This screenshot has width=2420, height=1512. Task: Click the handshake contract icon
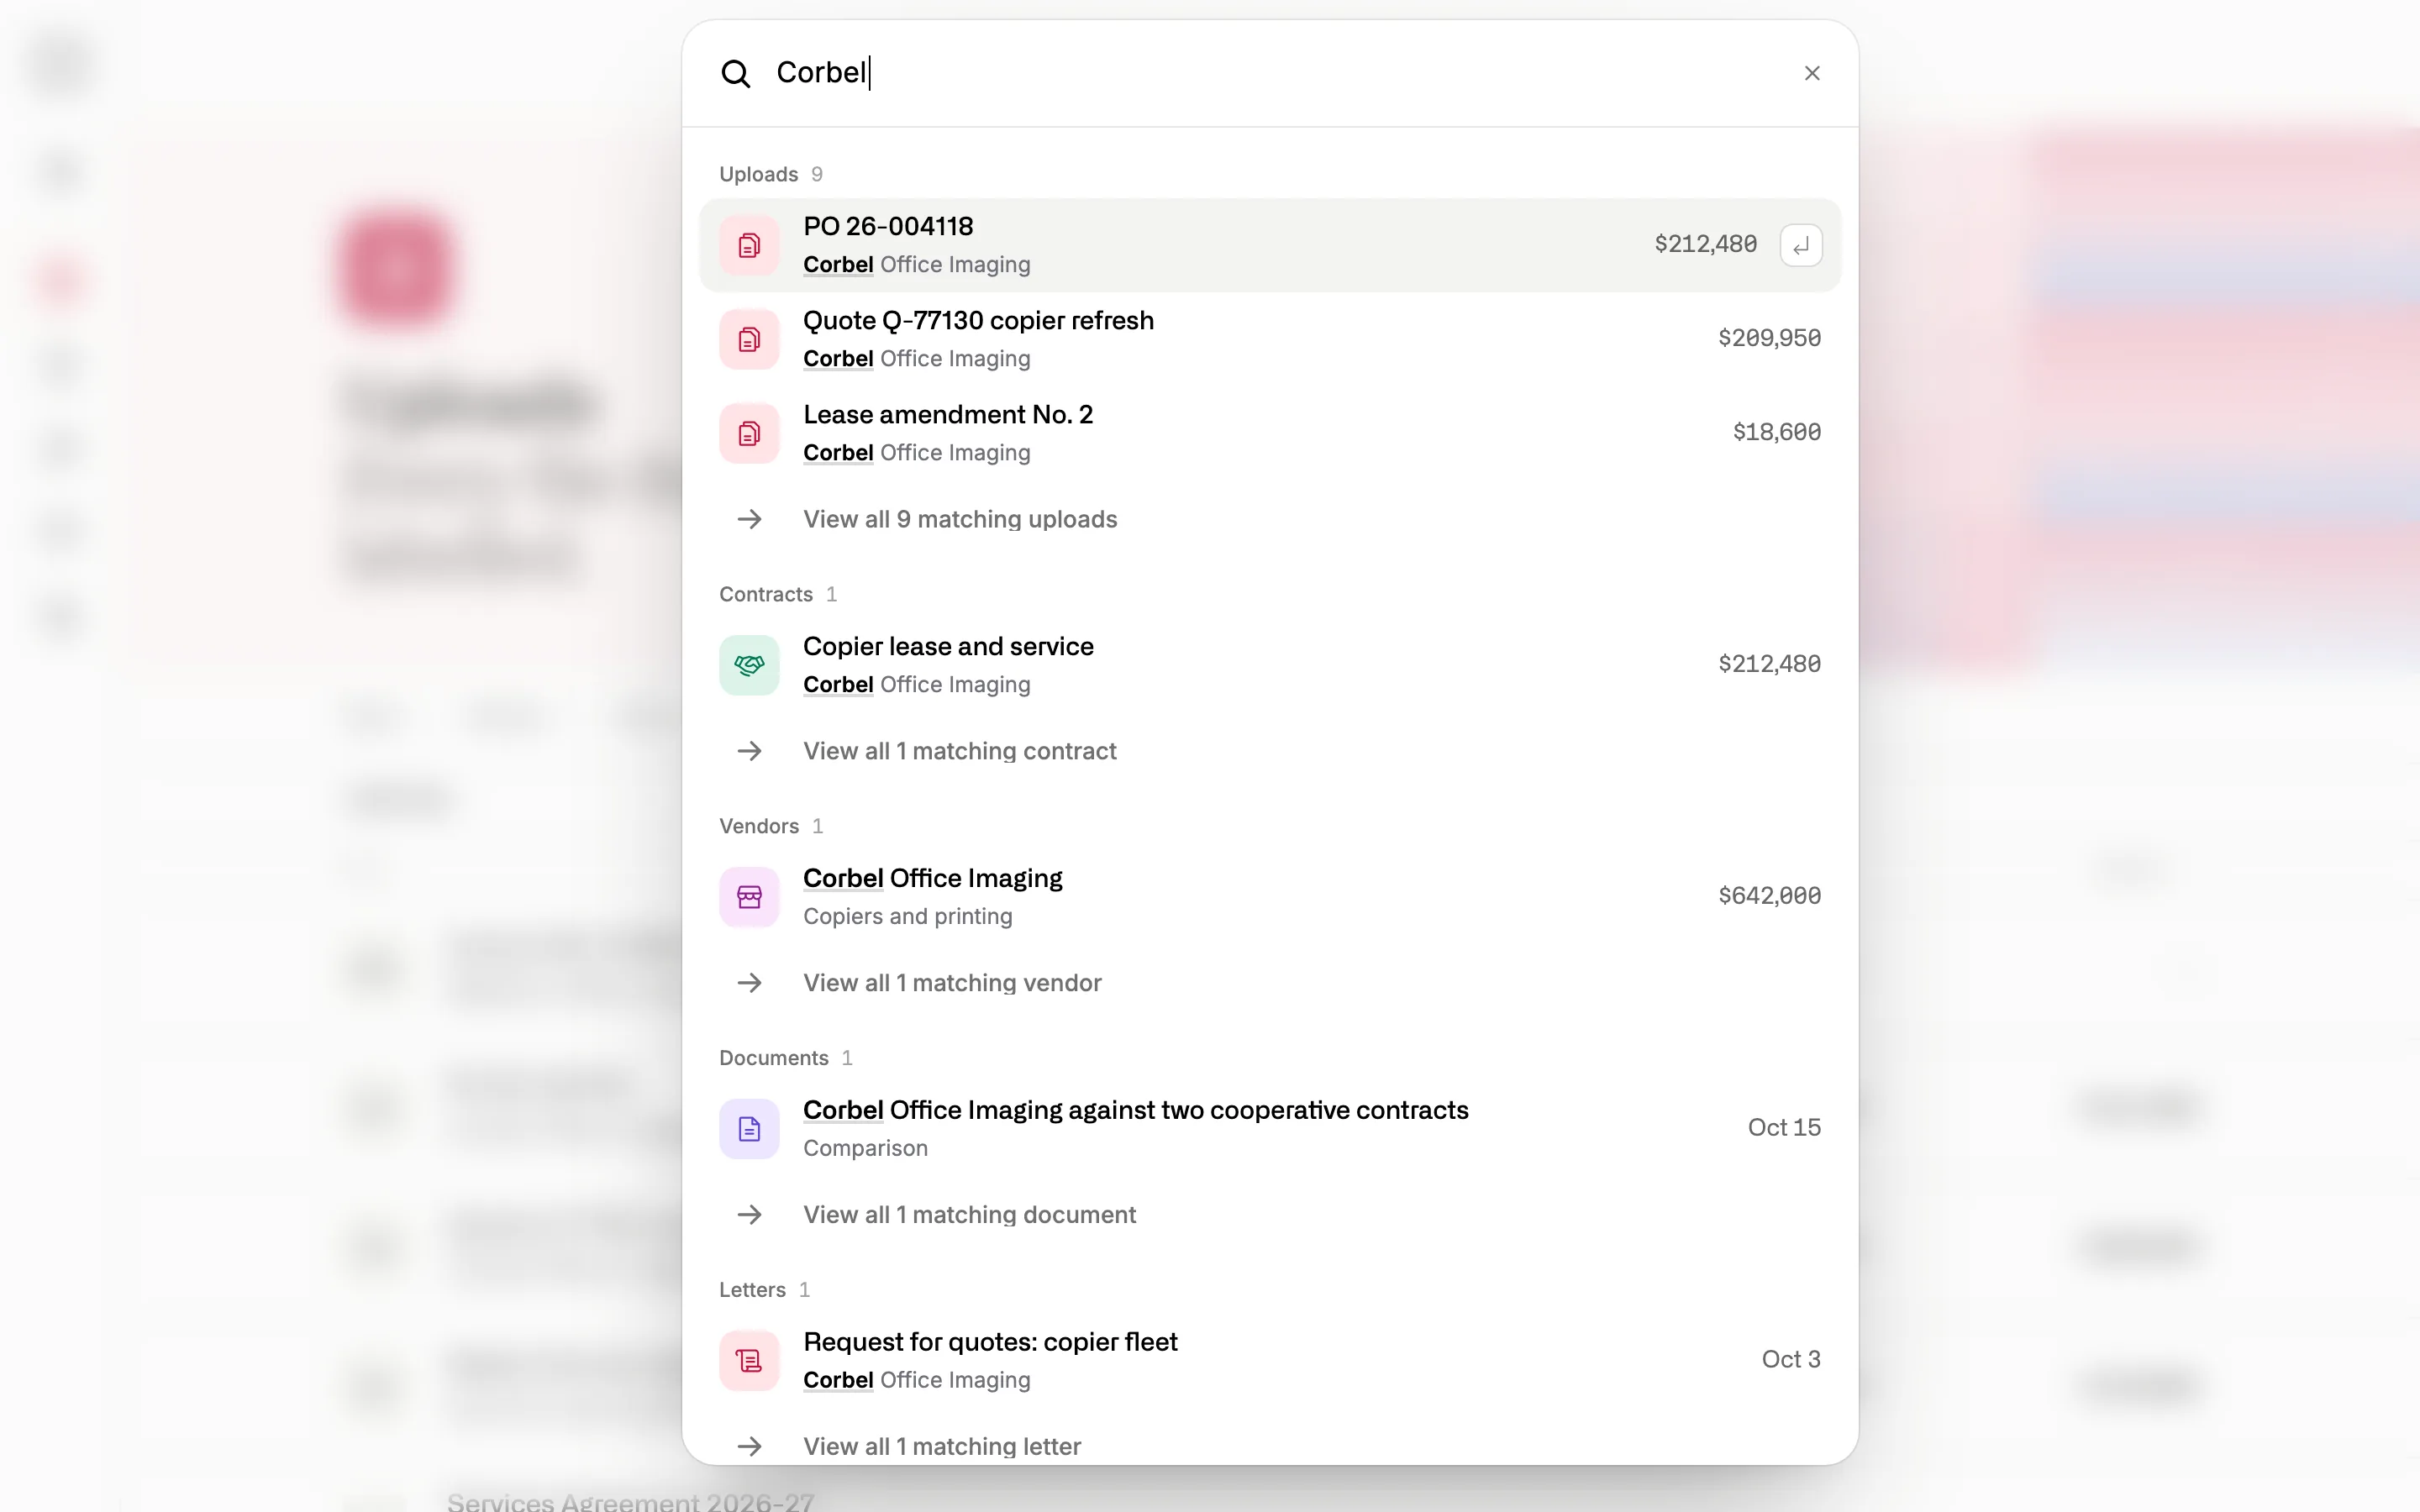(749, 665)
